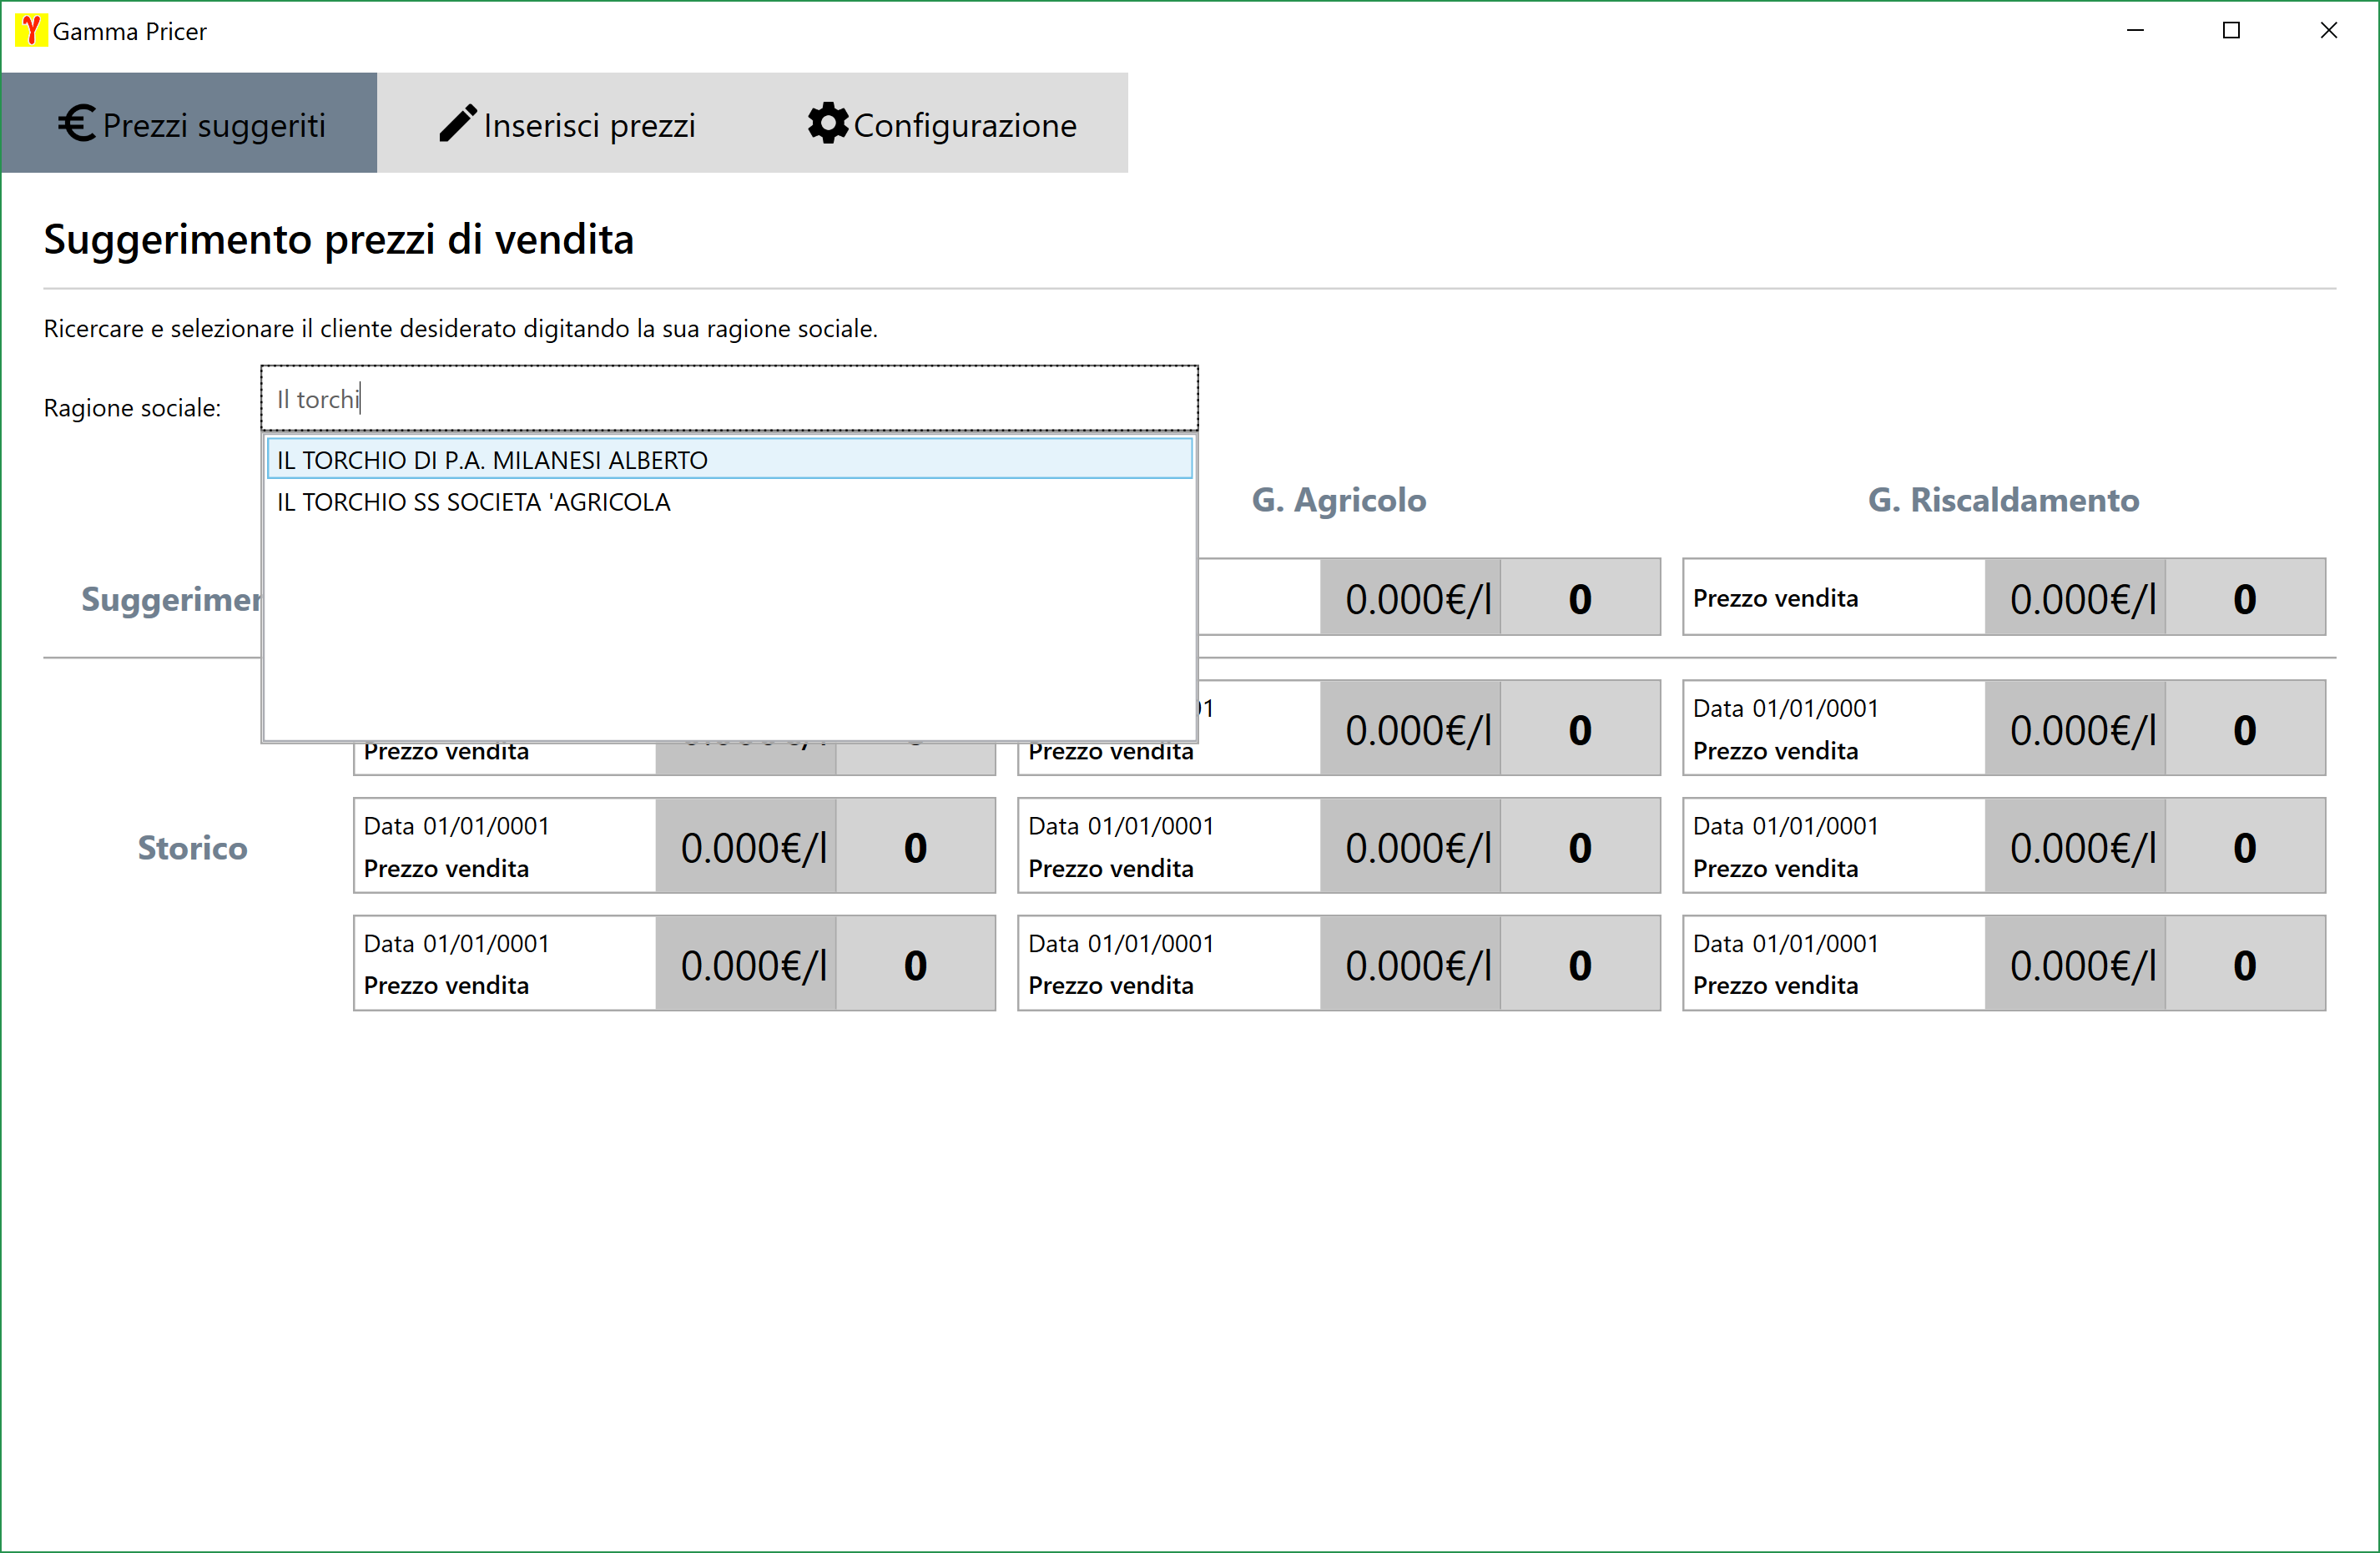Click third Storico row G. Agricolo quantity 0
Screen dimensions: 2380x1553
click(x=1580, y=965)
